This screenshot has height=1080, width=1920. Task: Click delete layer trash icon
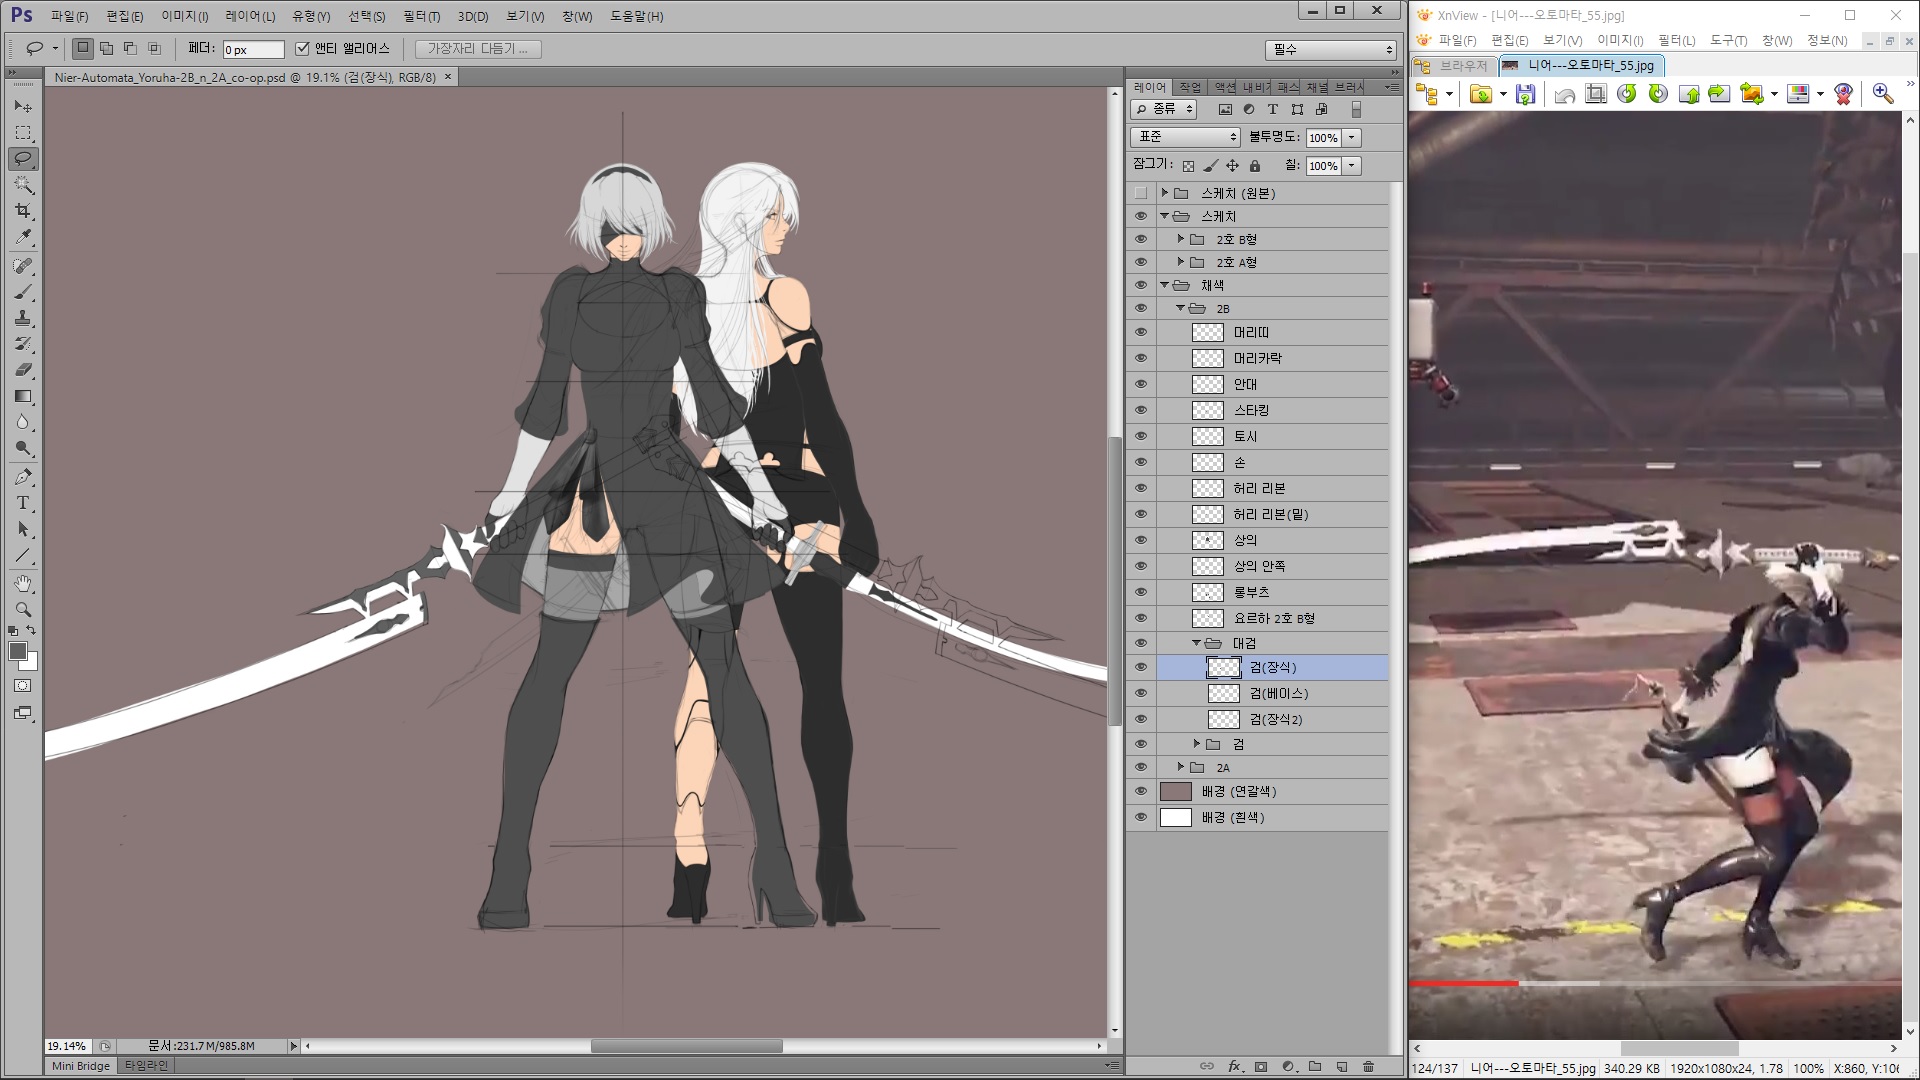click(x=1369, y=1066)
